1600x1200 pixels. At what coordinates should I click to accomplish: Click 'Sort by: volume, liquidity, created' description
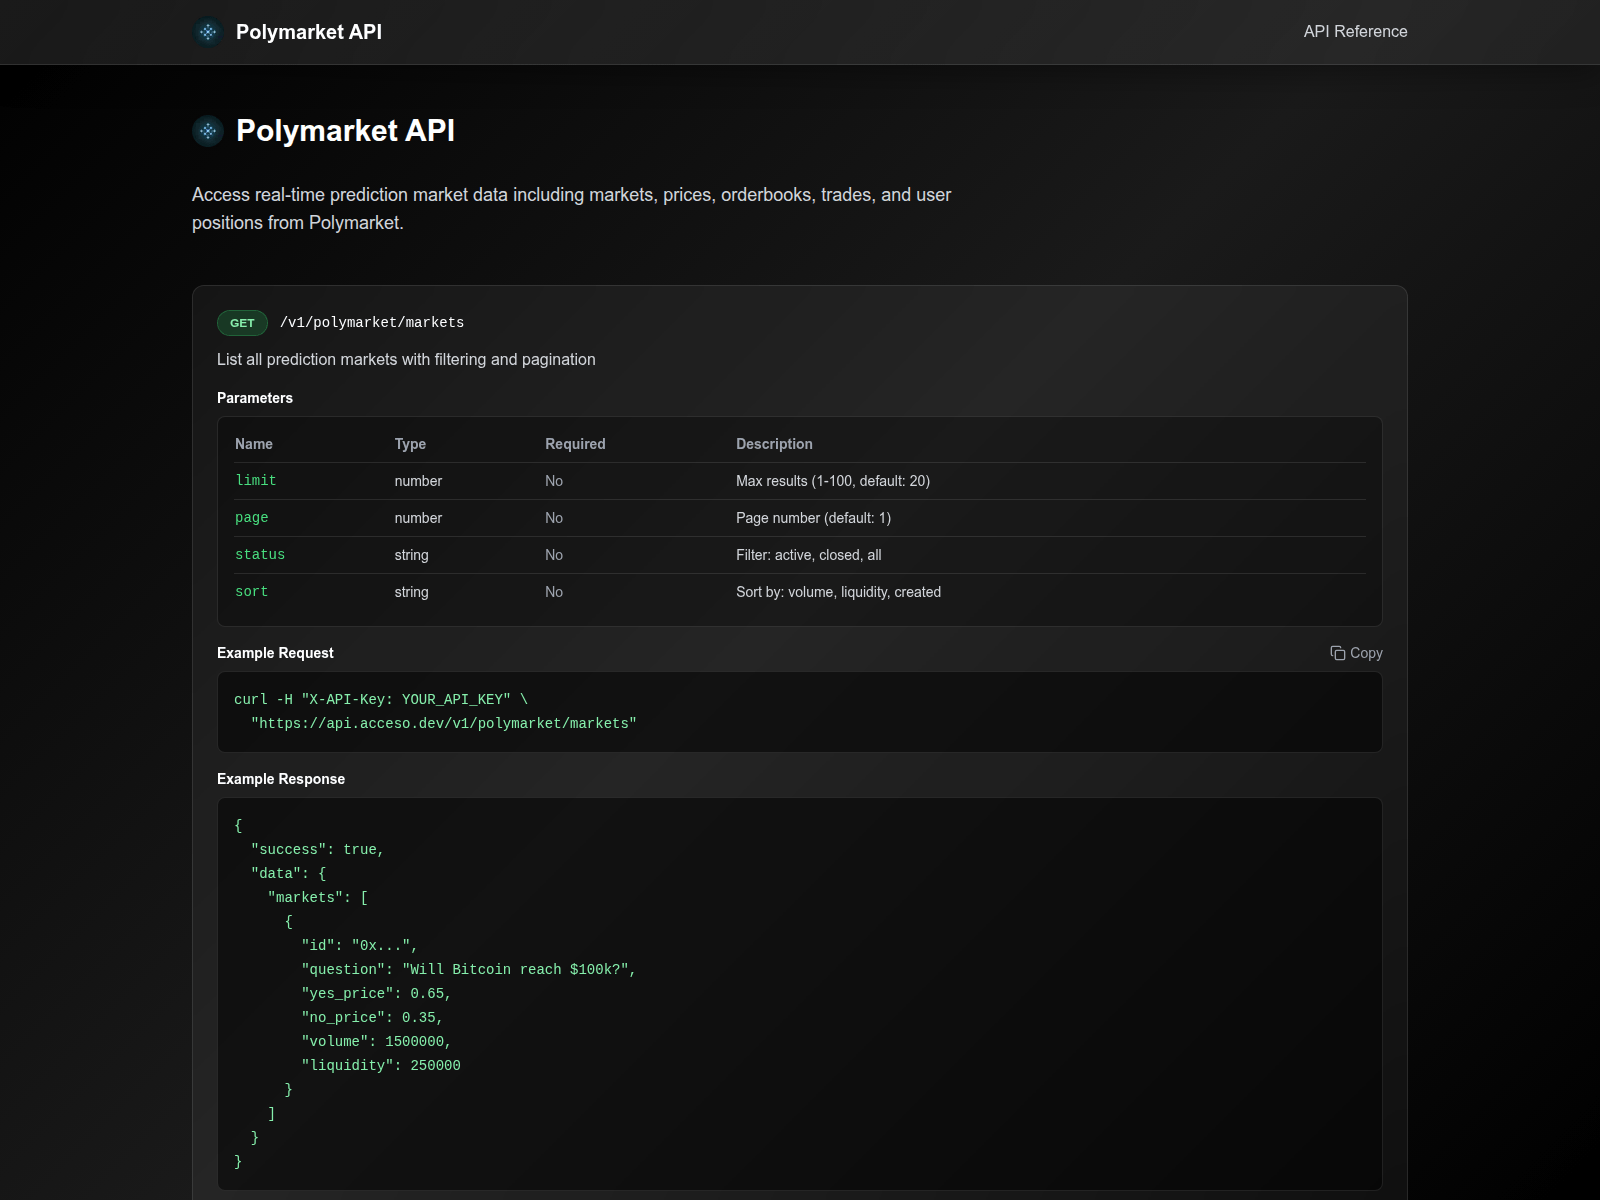coord(838,592)
